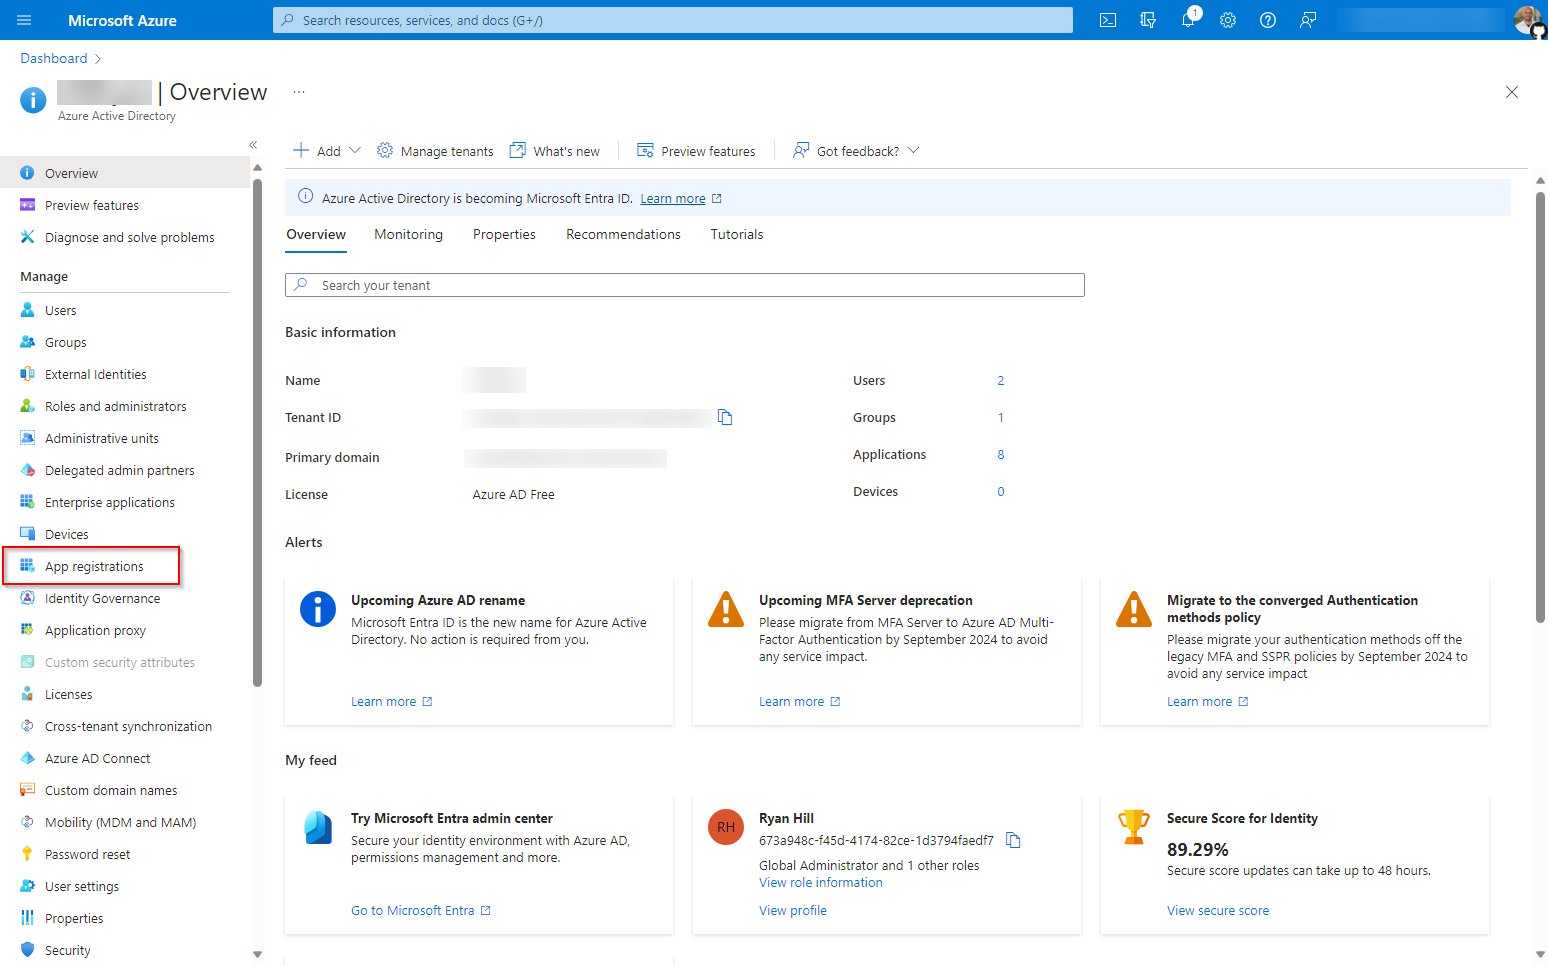Image resolution: width=1548 pixels, height=966 pixels.
Task: Click the Search your tenant field
Action: pos(684,285)
